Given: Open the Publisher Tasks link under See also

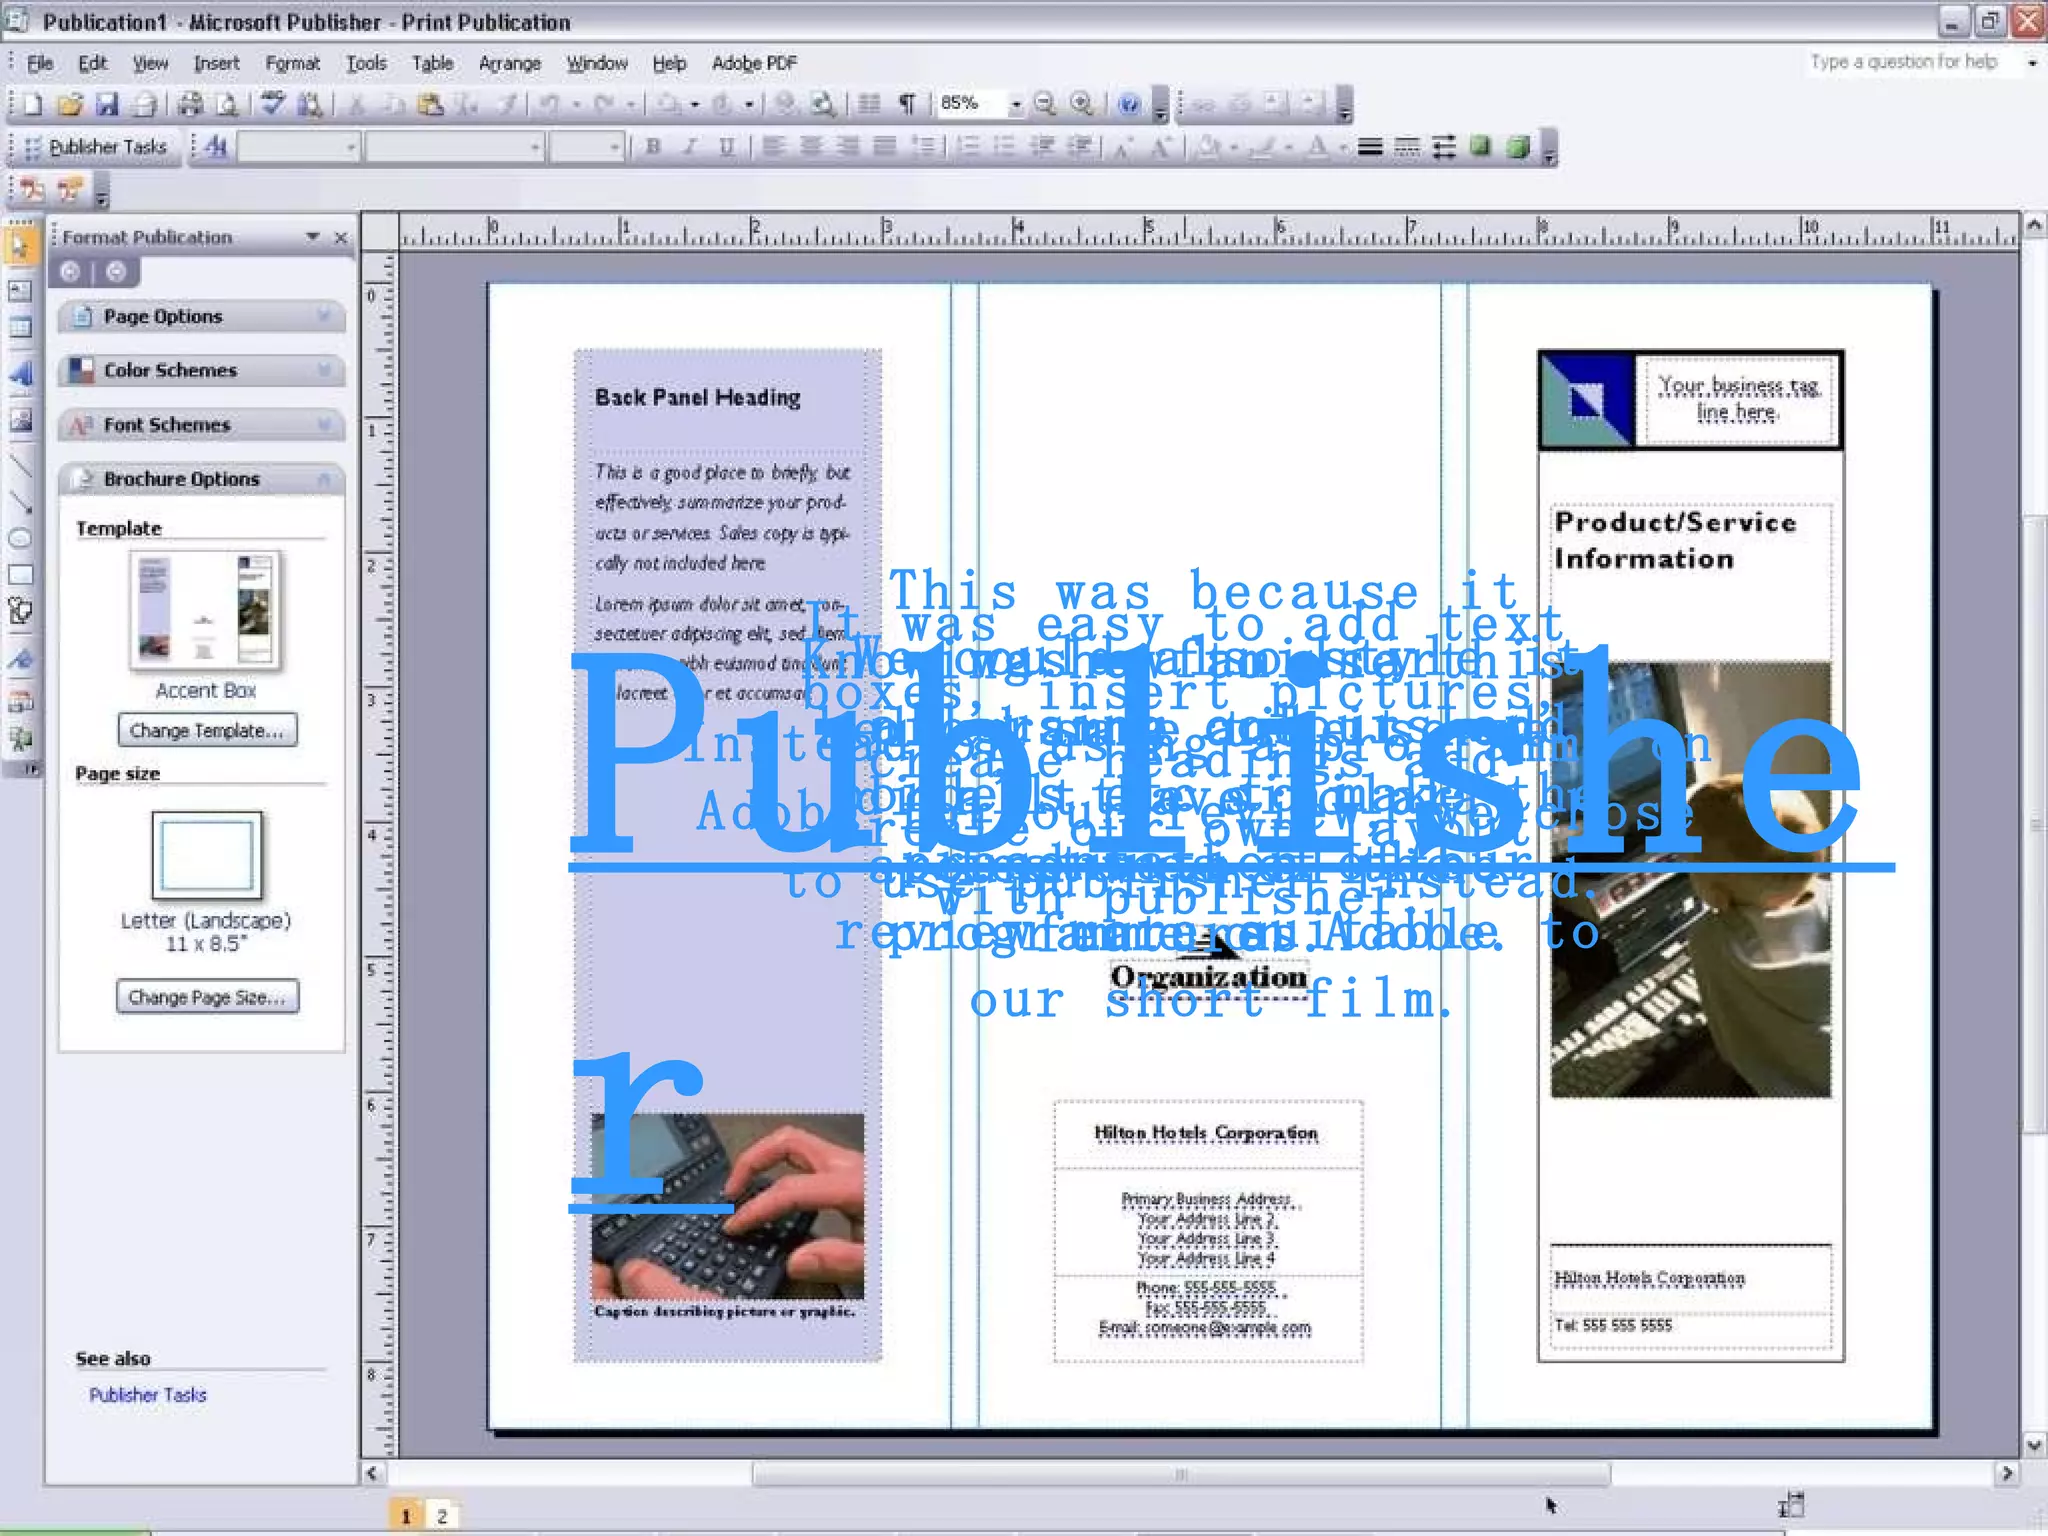Looking at the screenshot, I should point(148,1395).
